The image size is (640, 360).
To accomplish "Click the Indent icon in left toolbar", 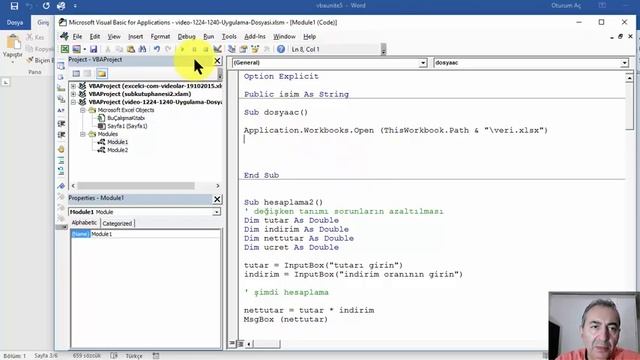I will click(x=61, y=123).
